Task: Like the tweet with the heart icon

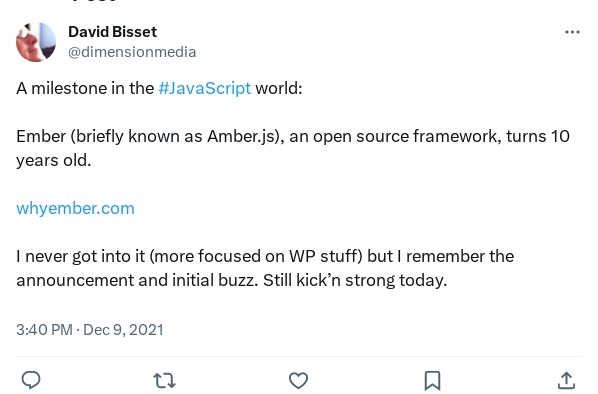Action: point(298,380)
